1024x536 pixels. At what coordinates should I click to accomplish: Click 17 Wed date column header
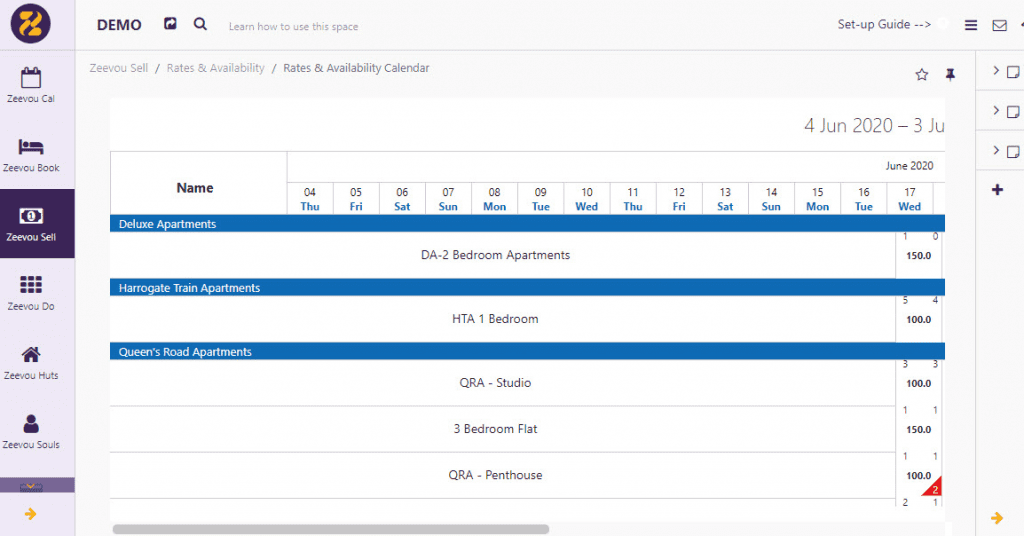(910, 199)
